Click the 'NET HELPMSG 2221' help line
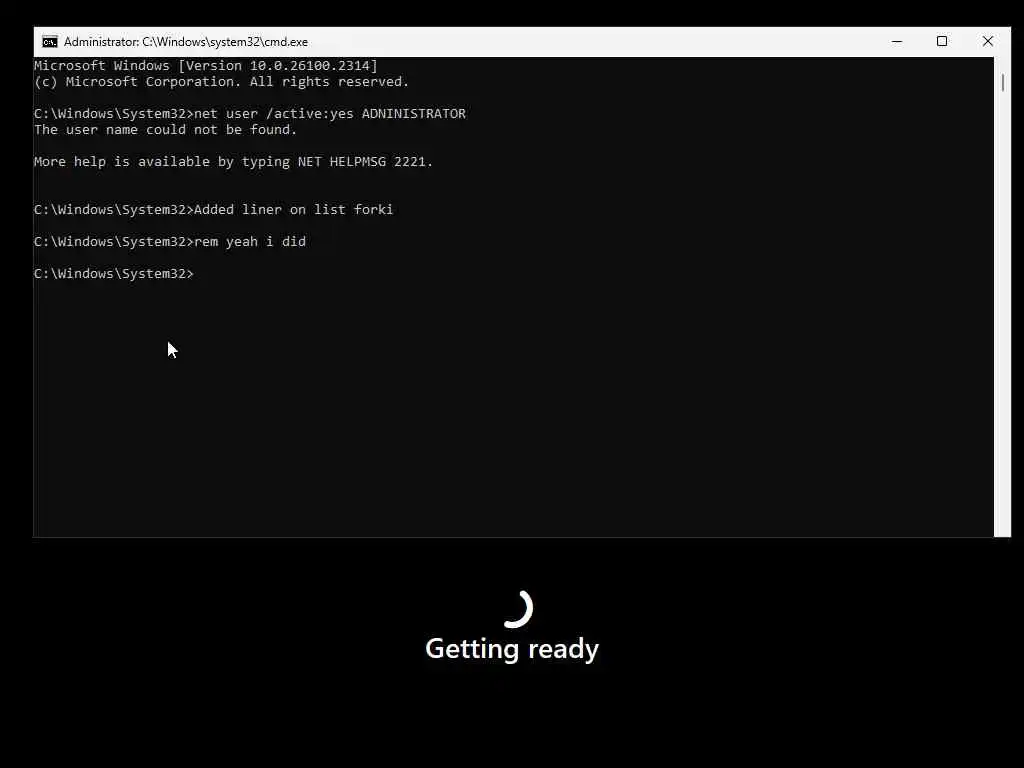Screen dimensions: 1024x768 (233, 161)
